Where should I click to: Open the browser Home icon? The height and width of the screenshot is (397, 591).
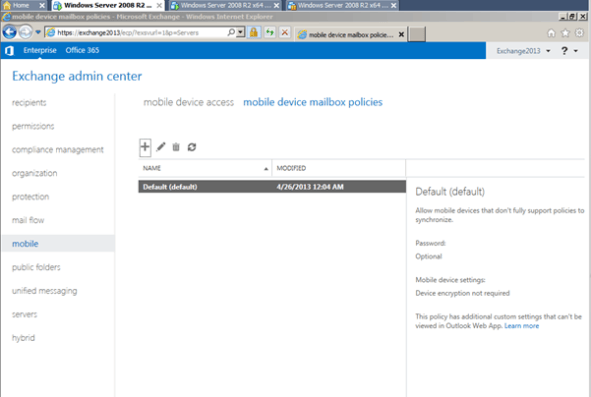pos(551,33)
